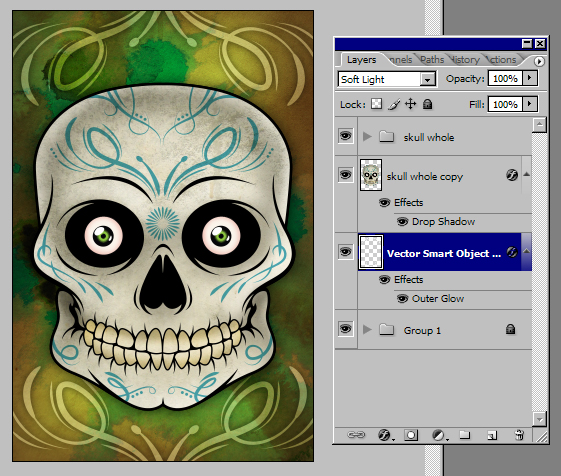The image size is (561, 476).
Task: Create a new layer icon
Action: pos(492,435)
